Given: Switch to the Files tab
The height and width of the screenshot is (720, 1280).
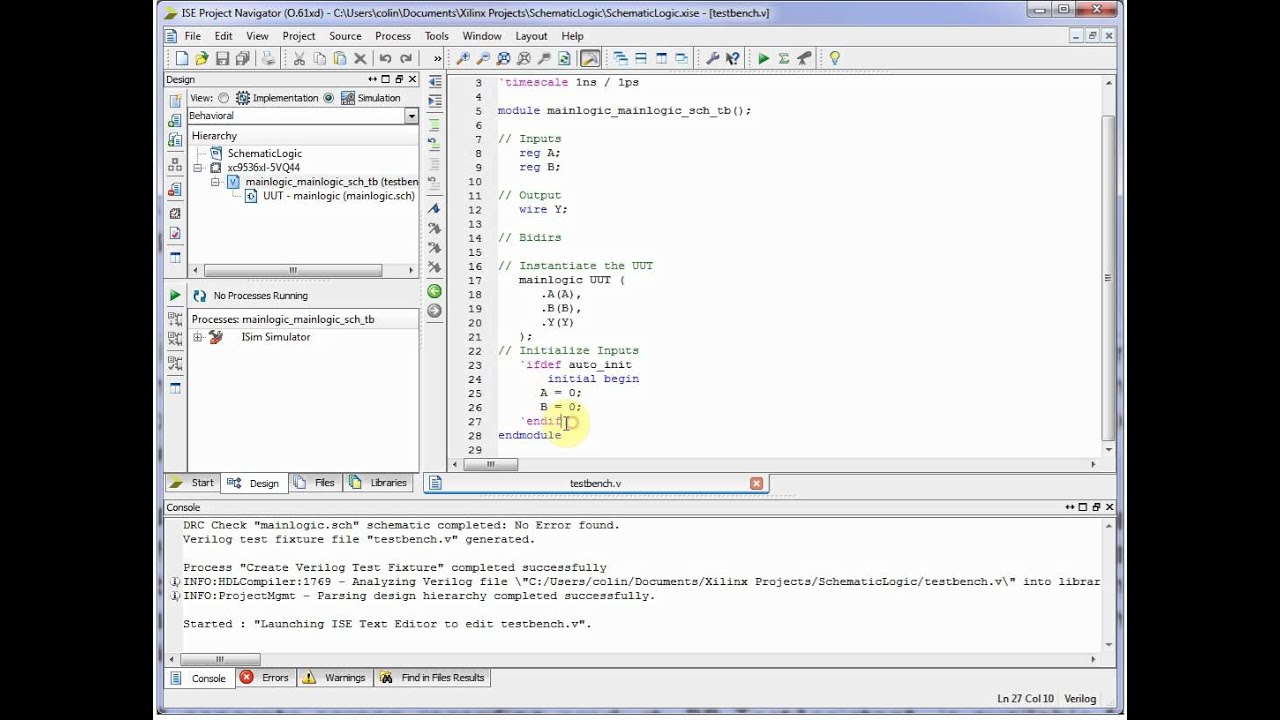Looking at the screenshot, I should pyautogui.click(x=314, y=483).
